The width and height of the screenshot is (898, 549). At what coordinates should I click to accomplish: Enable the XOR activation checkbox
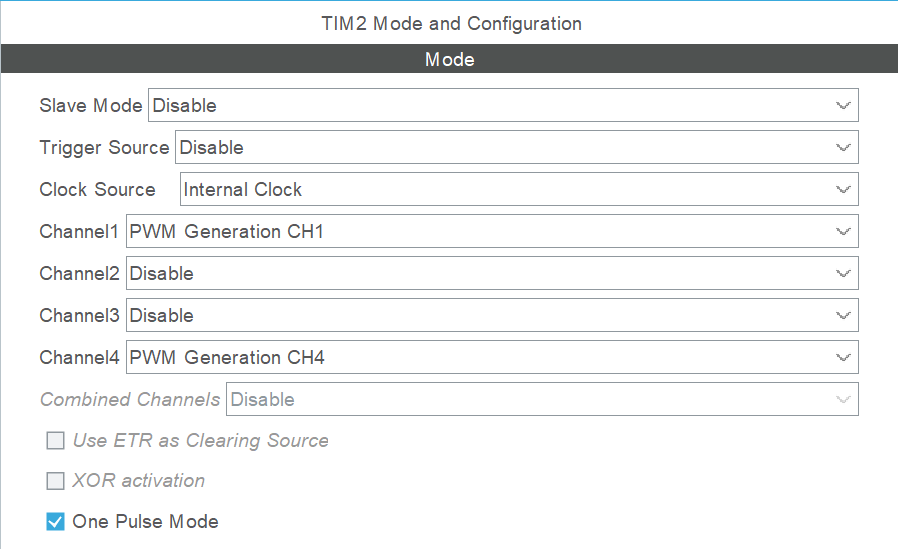[56, 481]
